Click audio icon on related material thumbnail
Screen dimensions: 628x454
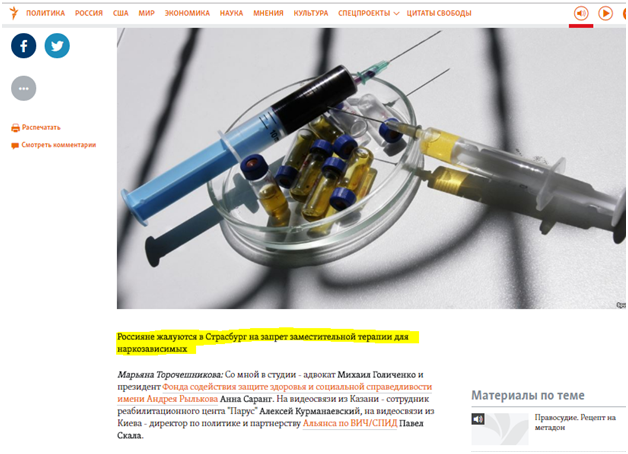coord(478,419)
